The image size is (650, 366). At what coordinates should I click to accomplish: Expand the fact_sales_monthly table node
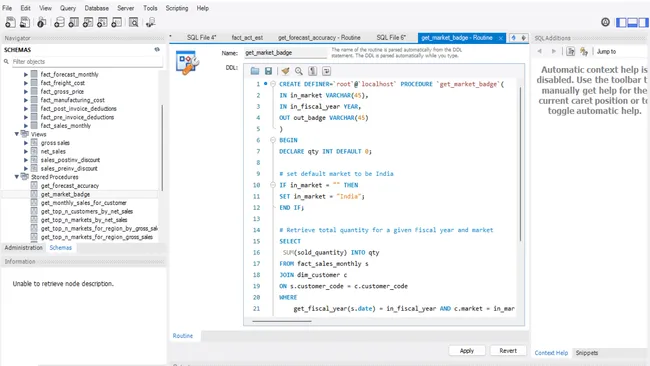26,126
